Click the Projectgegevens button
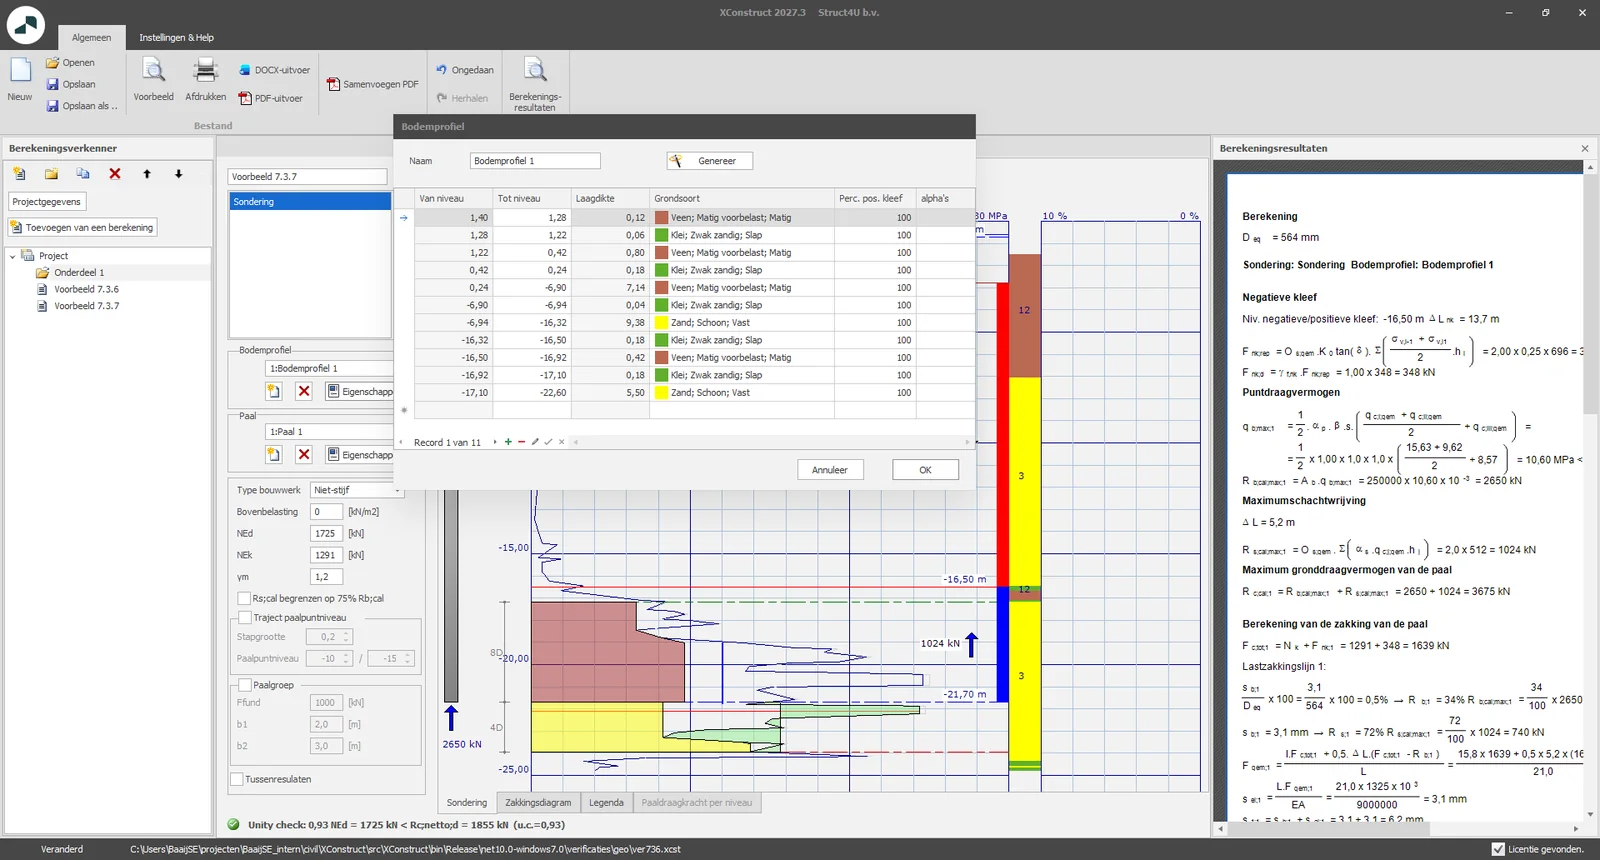This screenshot has height=860, width=1600. 47,201
